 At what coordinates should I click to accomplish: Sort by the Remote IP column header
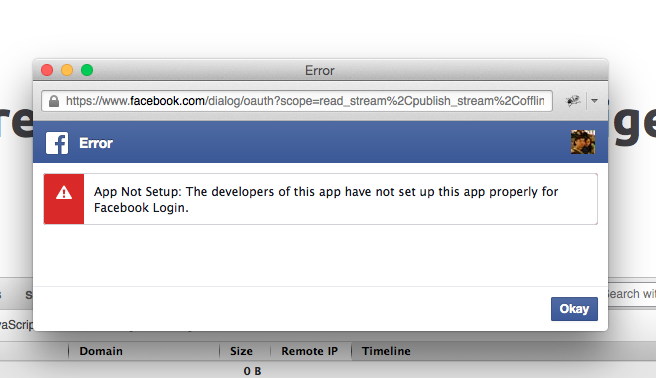(311, 351)
